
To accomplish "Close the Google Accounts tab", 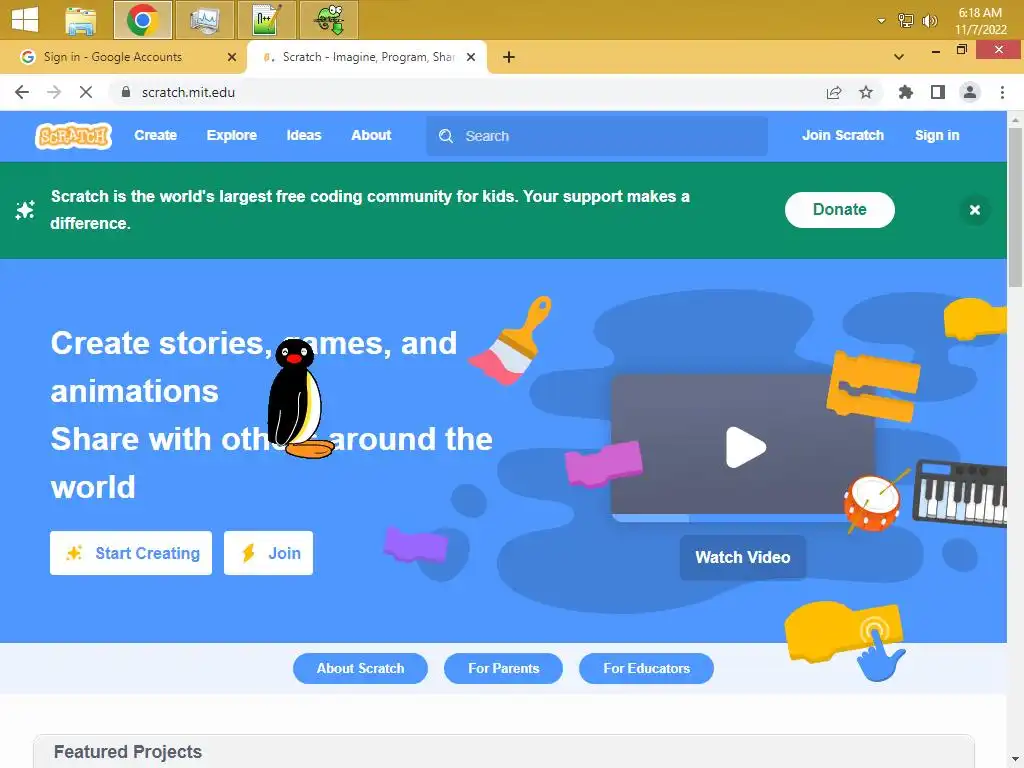I will [232, 57].
